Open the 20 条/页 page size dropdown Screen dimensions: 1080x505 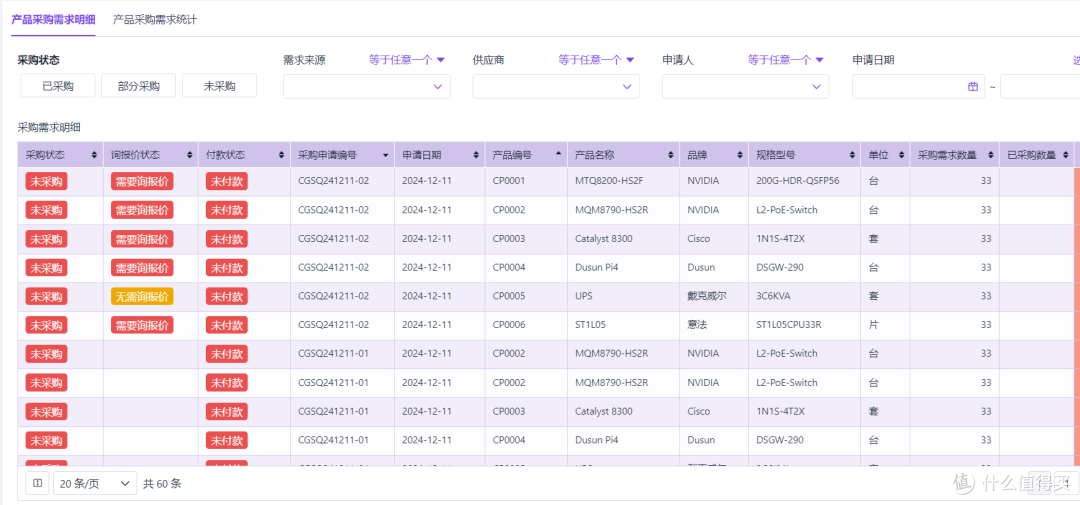95,484
